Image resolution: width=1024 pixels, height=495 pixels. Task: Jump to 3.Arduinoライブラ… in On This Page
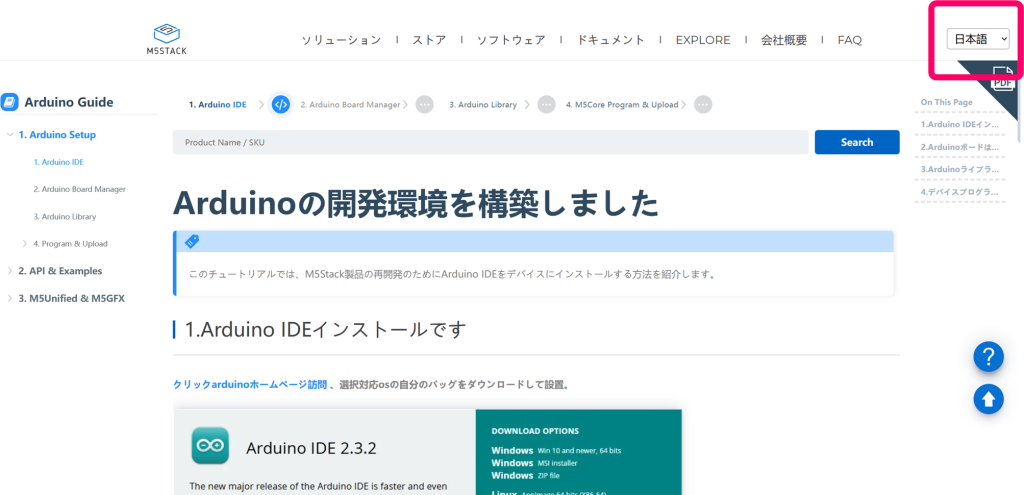959,169
